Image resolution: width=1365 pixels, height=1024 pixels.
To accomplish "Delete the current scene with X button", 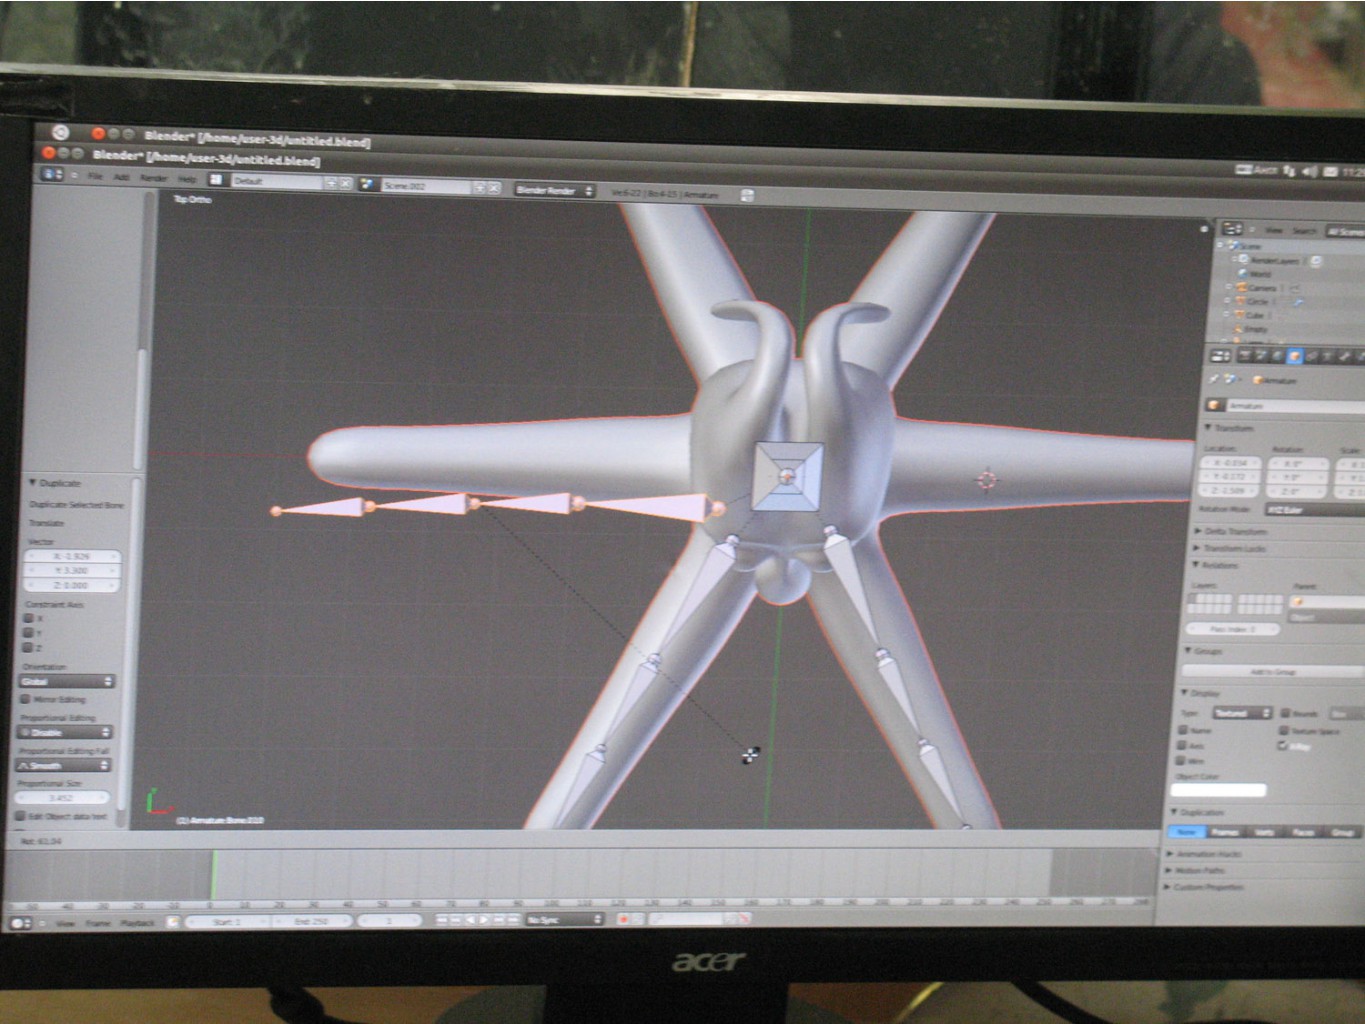I will tap(493, 188).
